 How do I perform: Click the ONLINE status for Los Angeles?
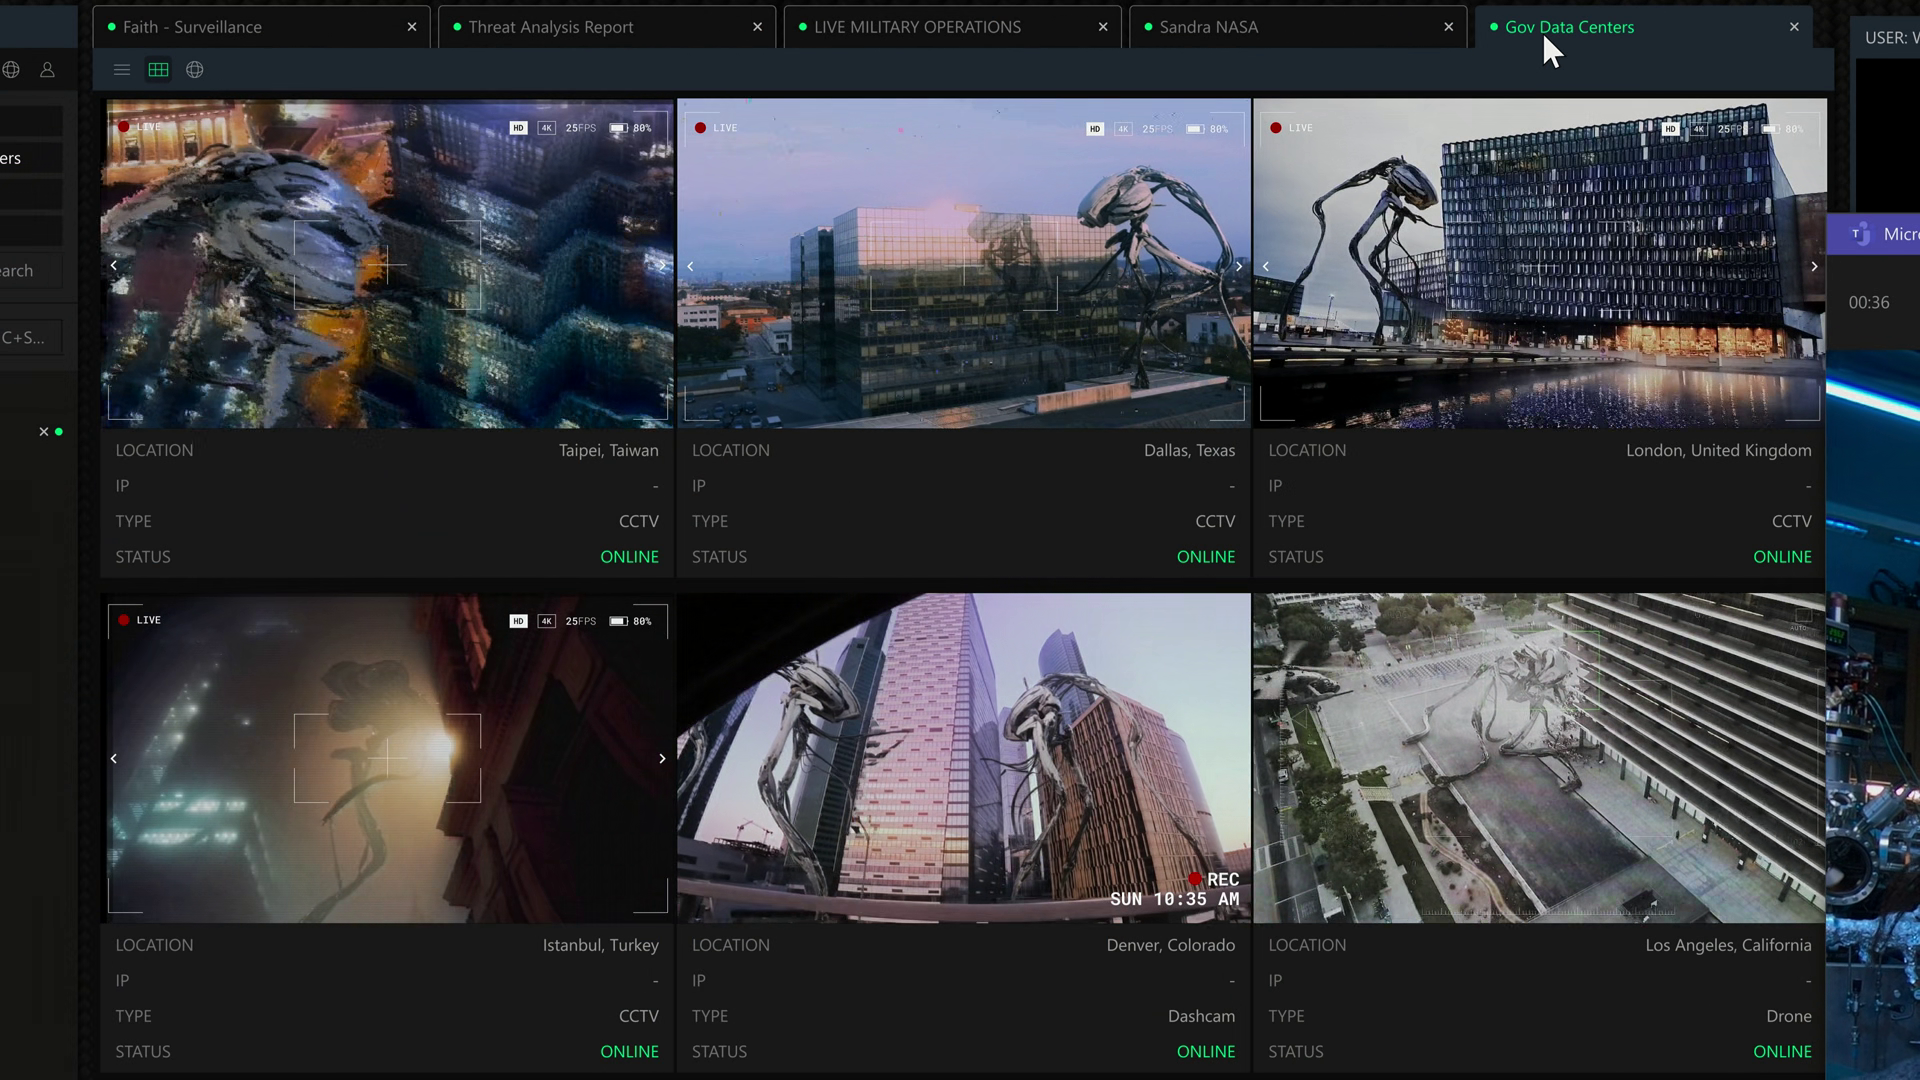[x=1782, y=1052]
